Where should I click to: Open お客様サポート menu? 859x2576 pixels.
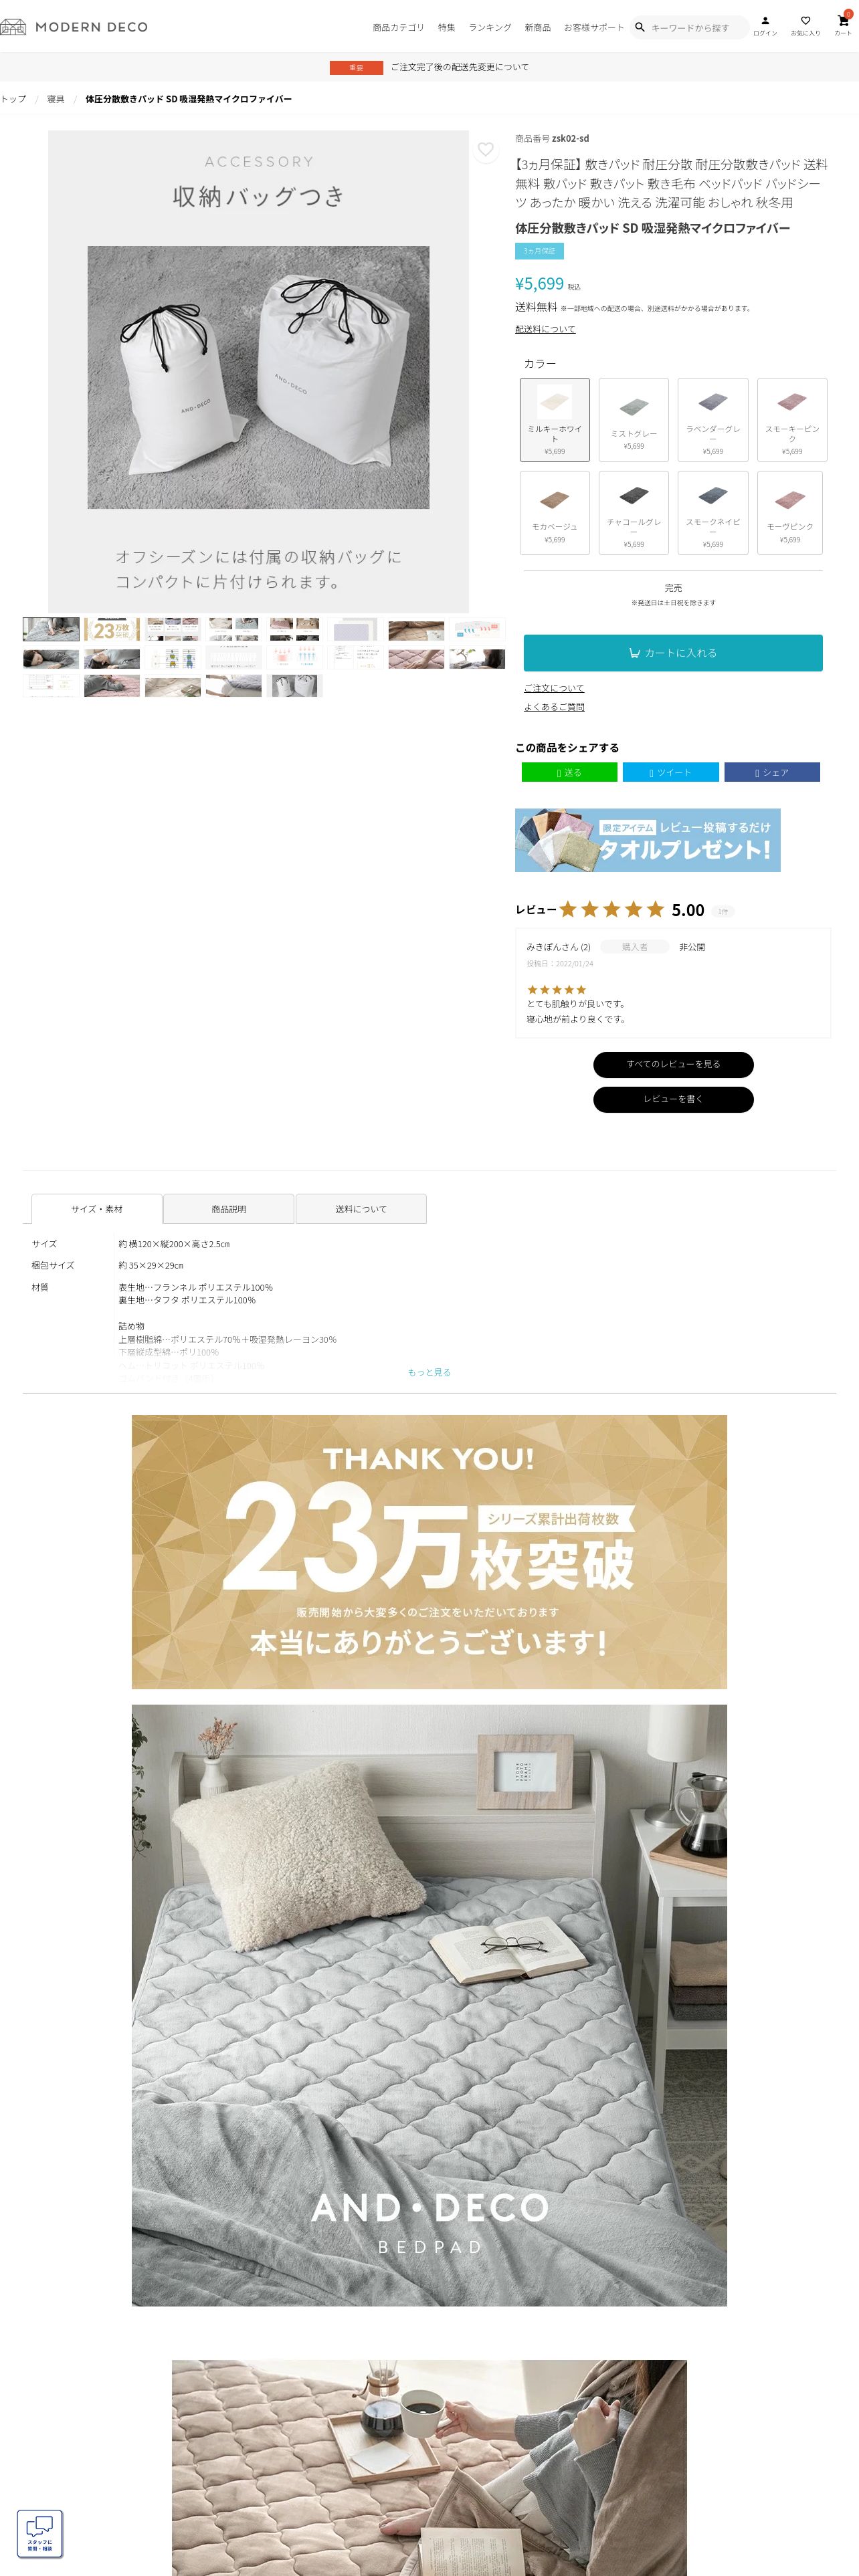[594, 28]
